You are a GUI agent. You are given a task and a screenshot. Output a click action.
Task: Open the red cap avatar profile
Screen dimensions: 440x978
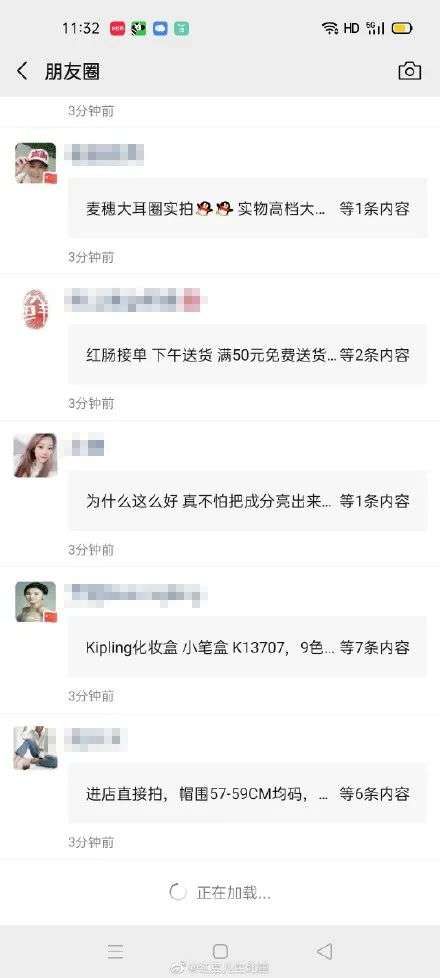pyautogui.click(x=36, y=163)
